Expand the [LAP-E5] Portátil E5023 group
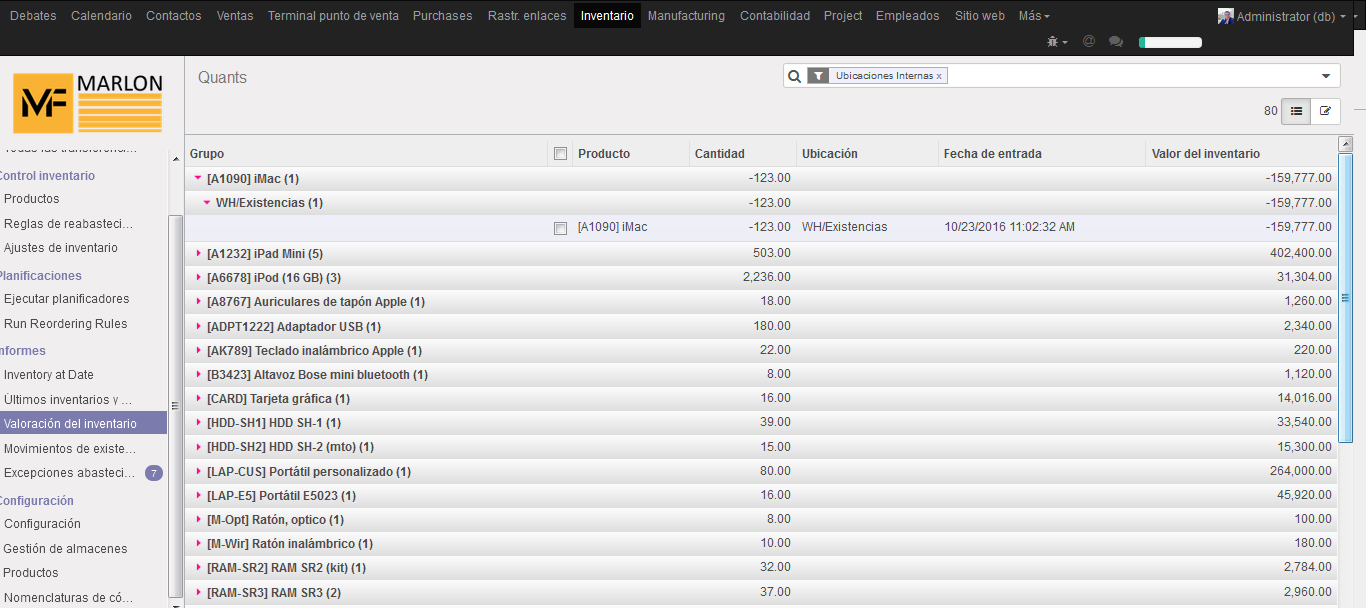Viewport: 1366px width, 608px height. click(x=198, y=496)
